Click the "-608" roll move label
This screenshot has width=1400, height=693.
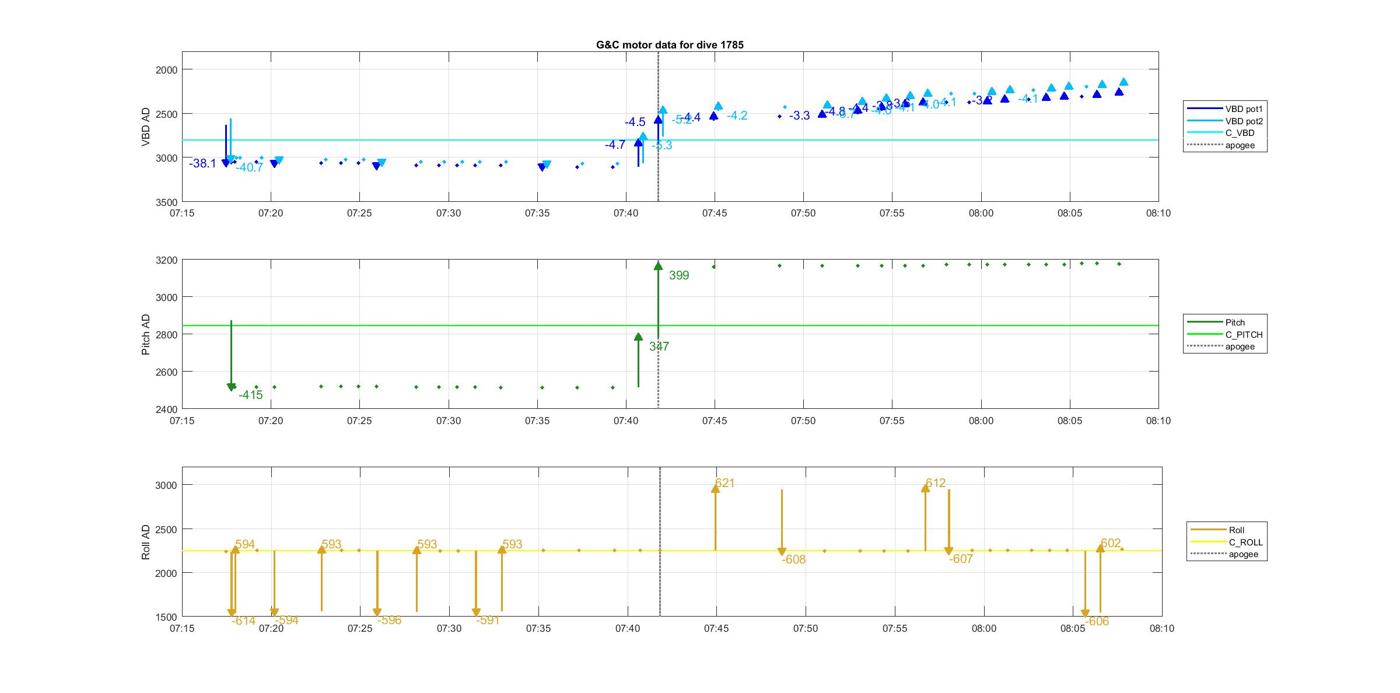point(794,560)
